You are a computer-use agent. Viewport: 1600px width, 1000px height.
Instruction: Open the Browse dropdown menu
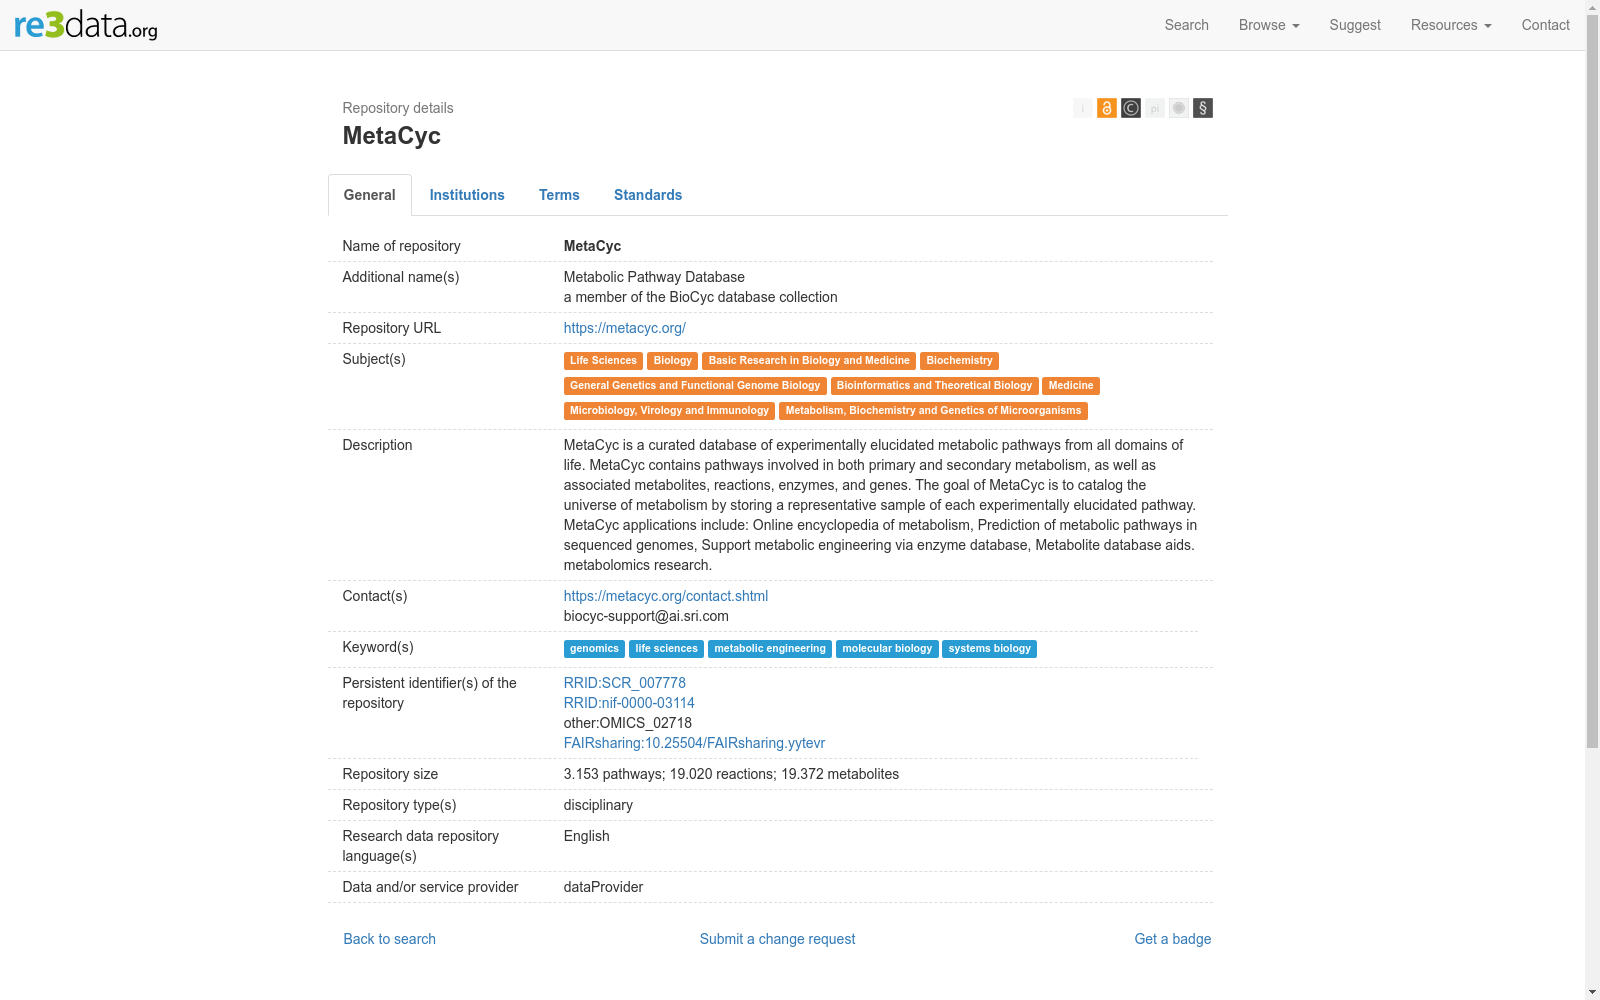(1269, 25)
